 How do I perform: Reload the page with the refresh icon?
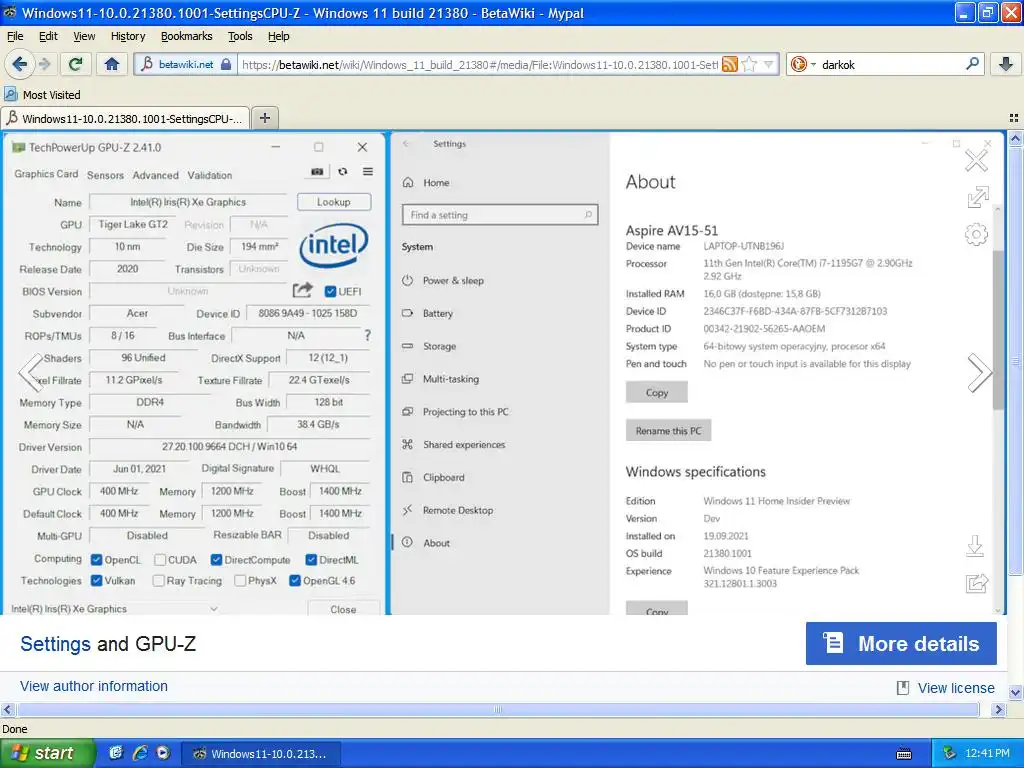pyautogui.click(x=76, y=64)
